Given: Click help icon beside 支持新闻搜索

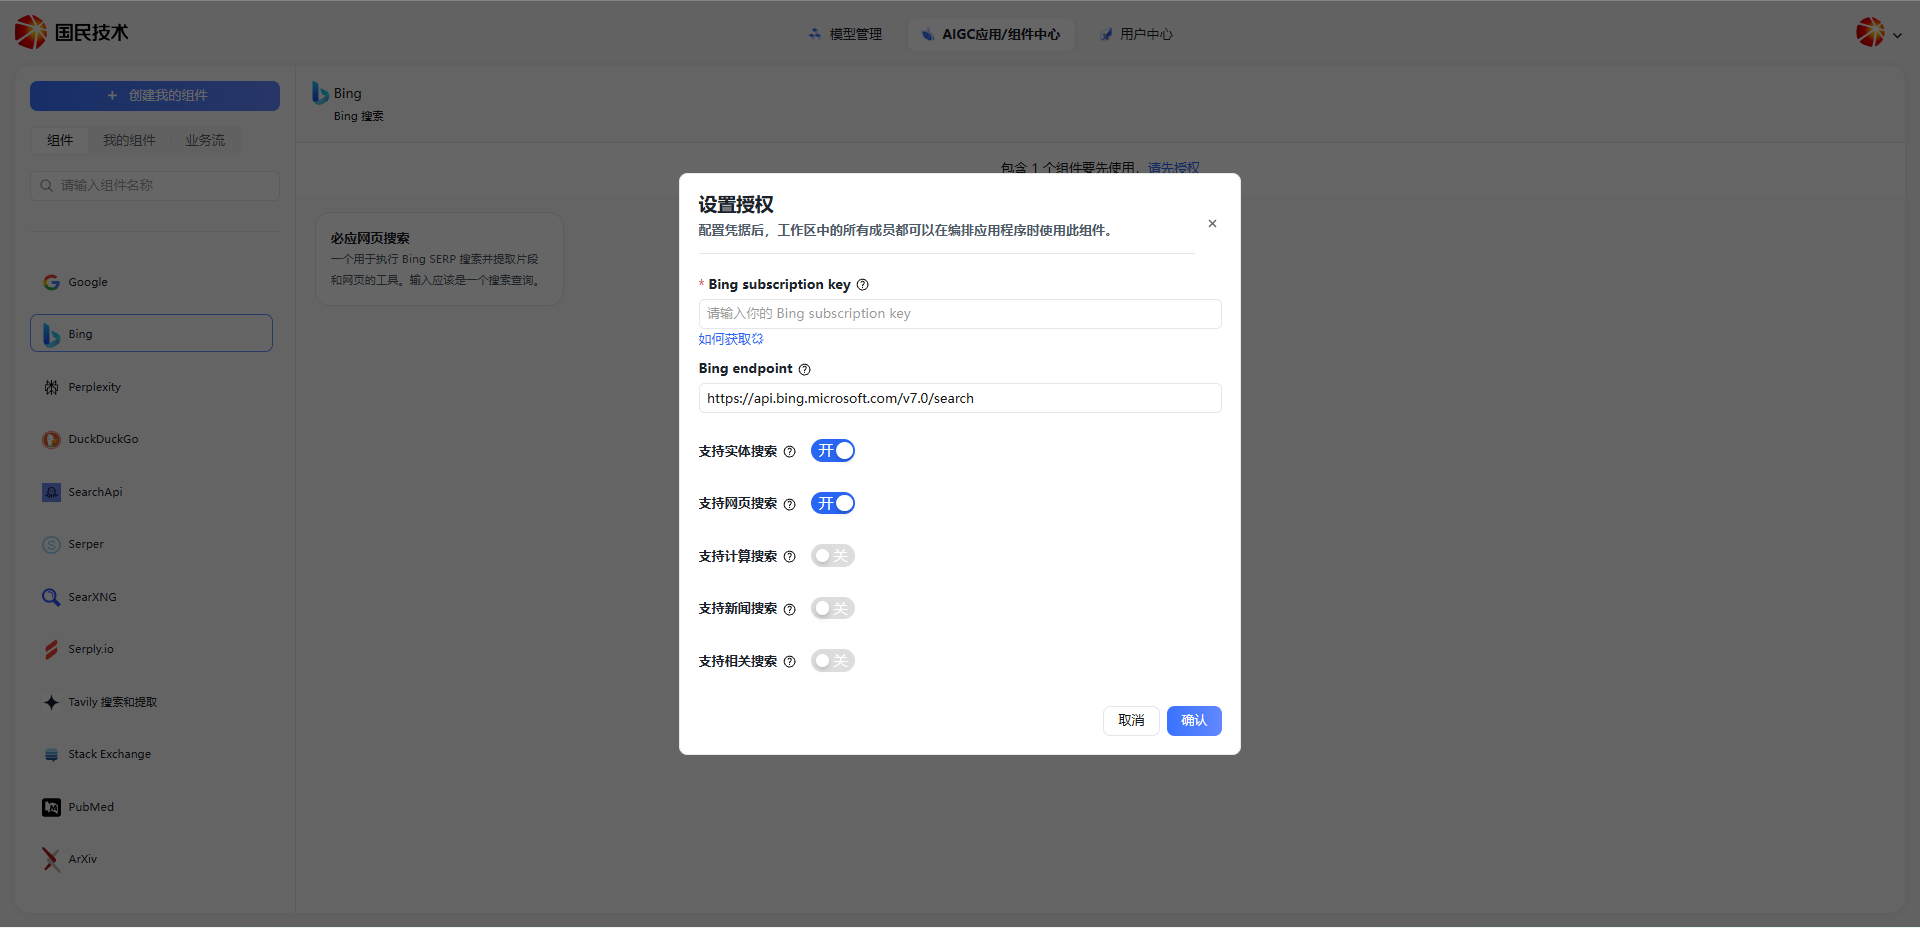Looking at the screenshot, I should (x=789, y=609).
